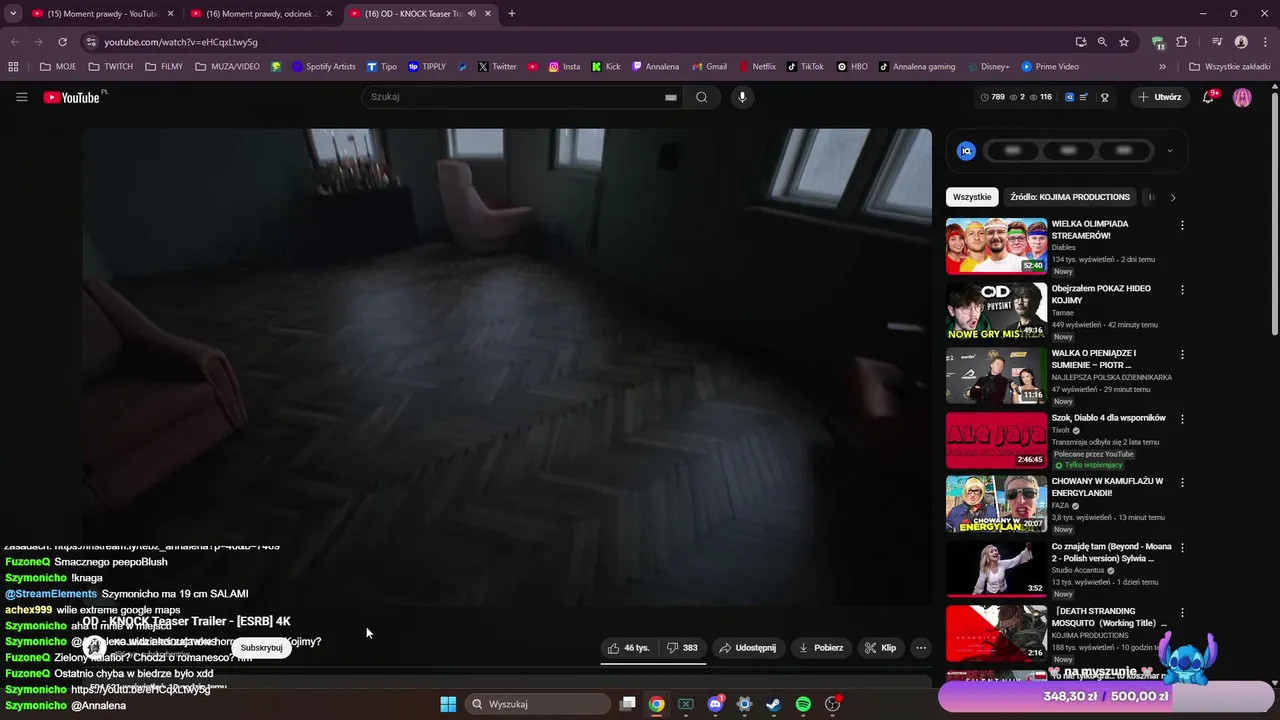Open the Chrome zoom magnifier icon
This screenshot has width=1280, height=720.
pyautogui.click(x=1102, y=42)
